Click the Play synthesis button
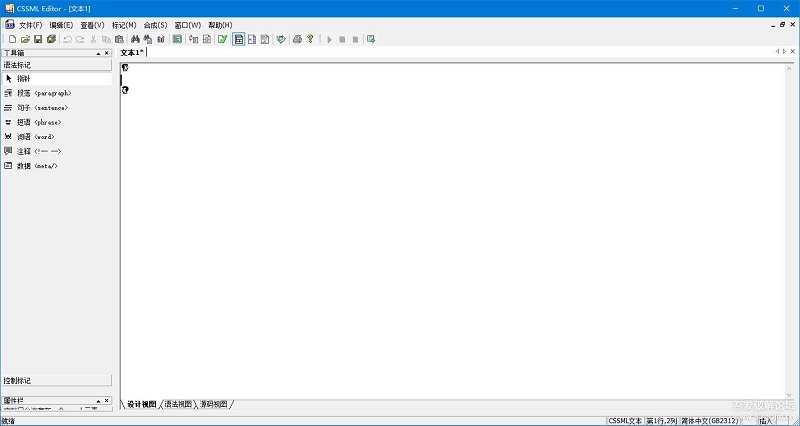Screen dimensions: 800x426 [x=329, y=39]
